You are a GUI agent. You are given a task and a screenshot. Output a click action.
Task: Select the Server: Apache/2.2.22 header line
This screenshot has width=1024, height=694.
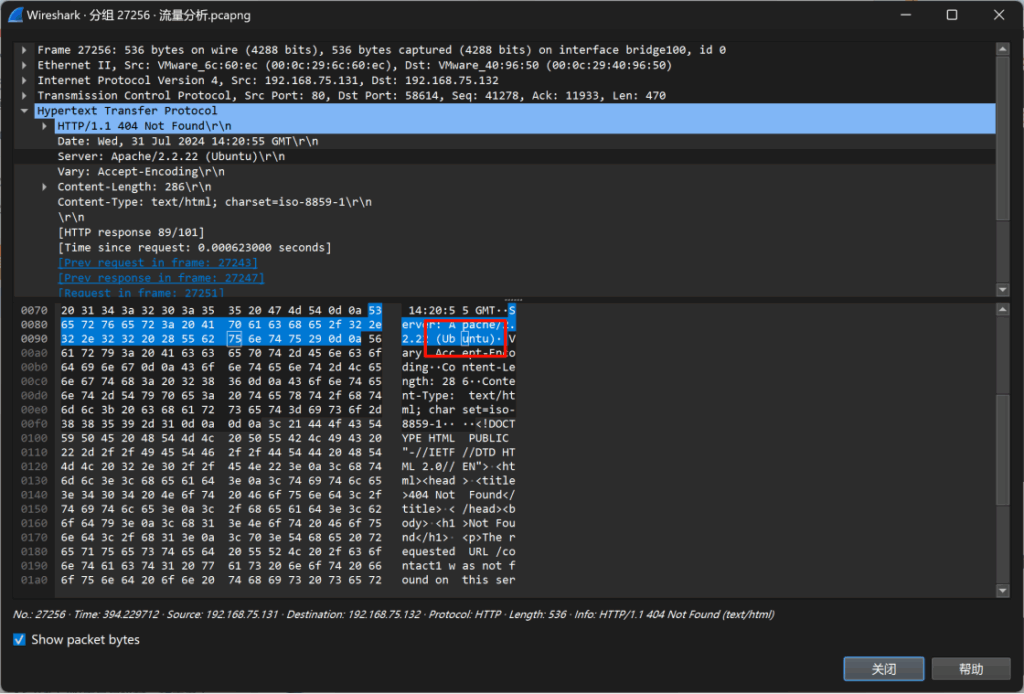click(170, 157)
